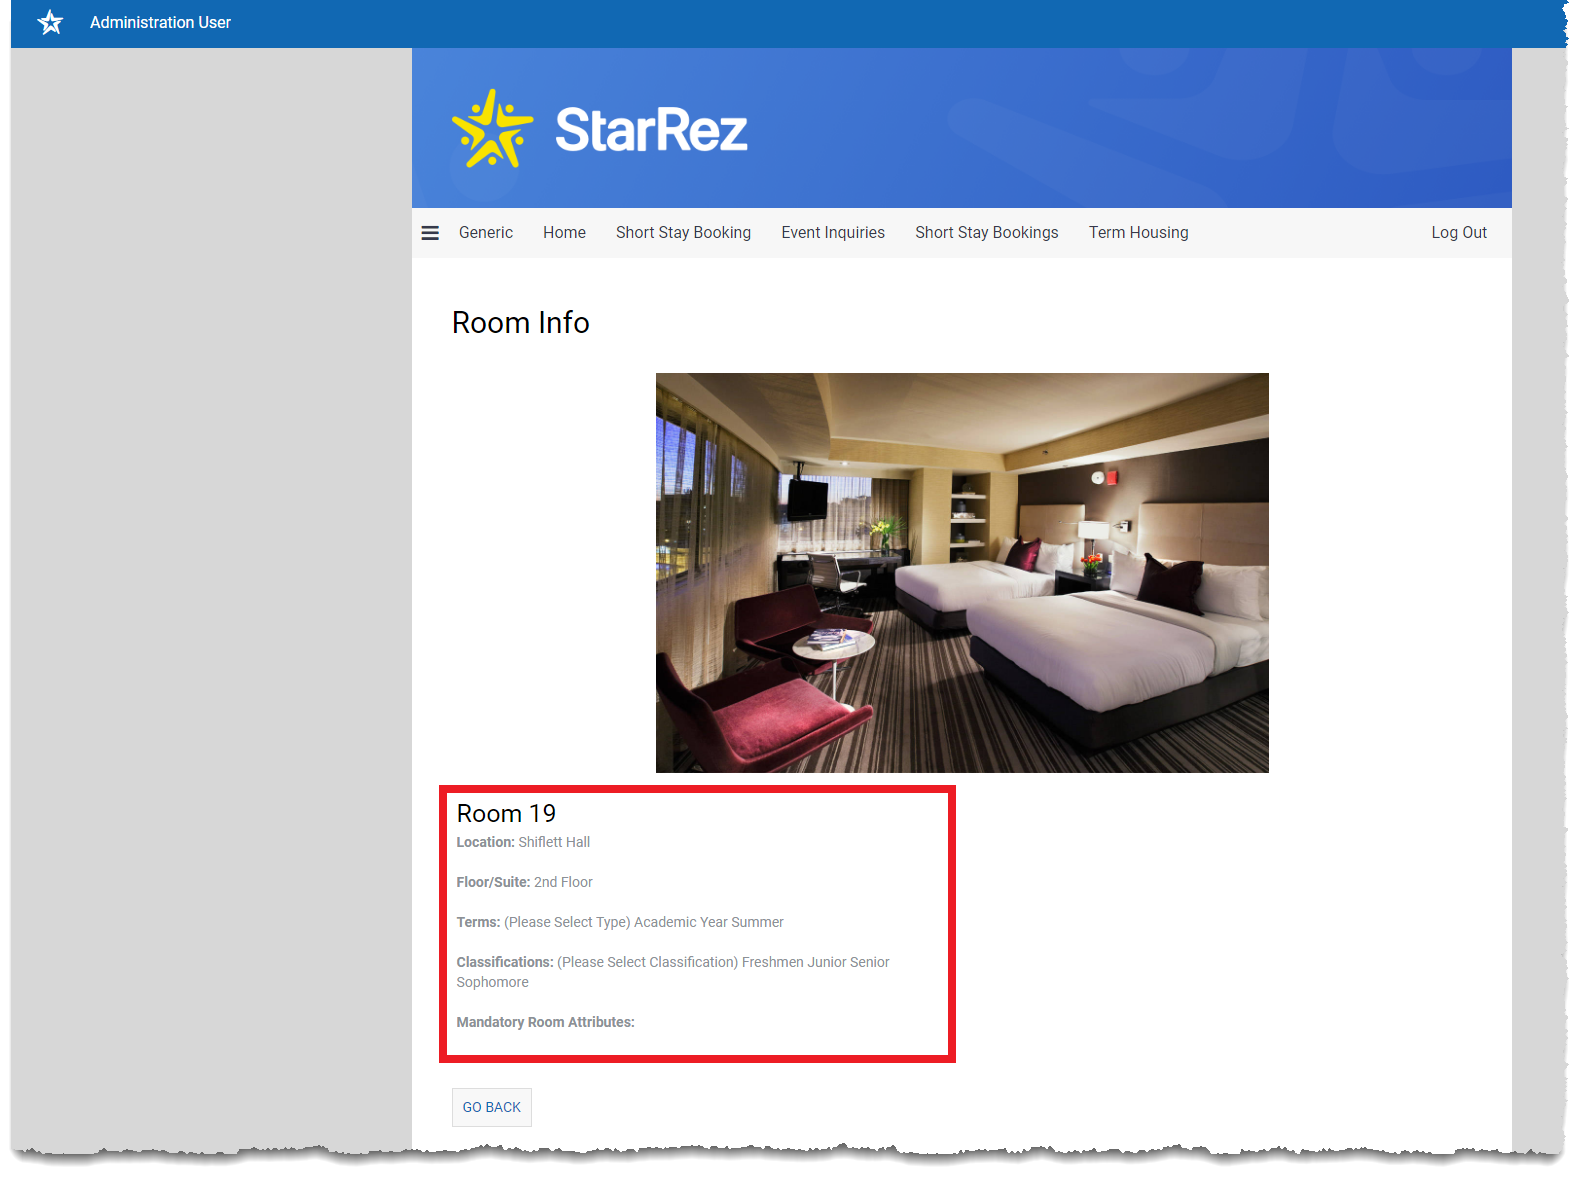Log Out of the portal
Screen dimensions: 1581x1177
coord(1458,233)
